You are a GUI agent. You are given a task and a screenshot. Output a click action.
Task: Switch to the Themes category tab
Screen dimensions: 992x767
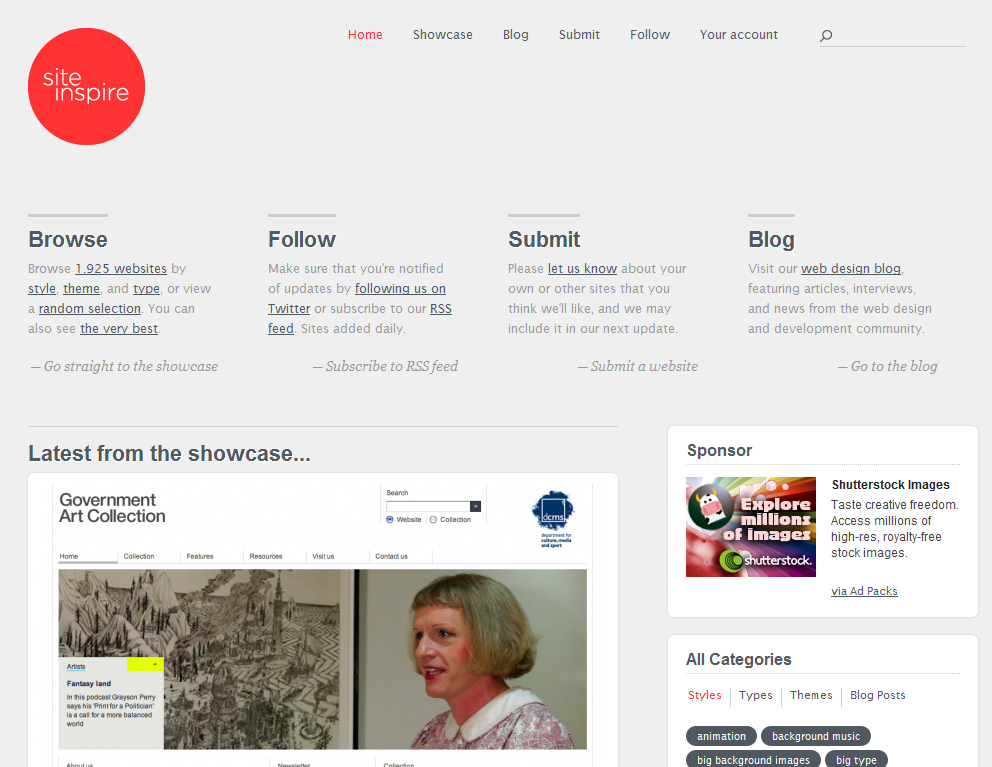(811, 695)
